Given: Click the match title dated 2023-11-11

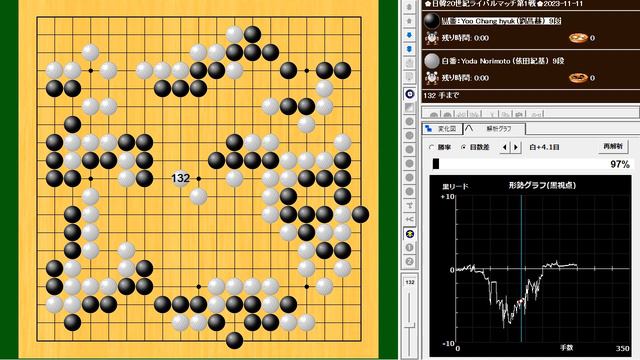Looking at the screenshot, I should tap(504, 4).
